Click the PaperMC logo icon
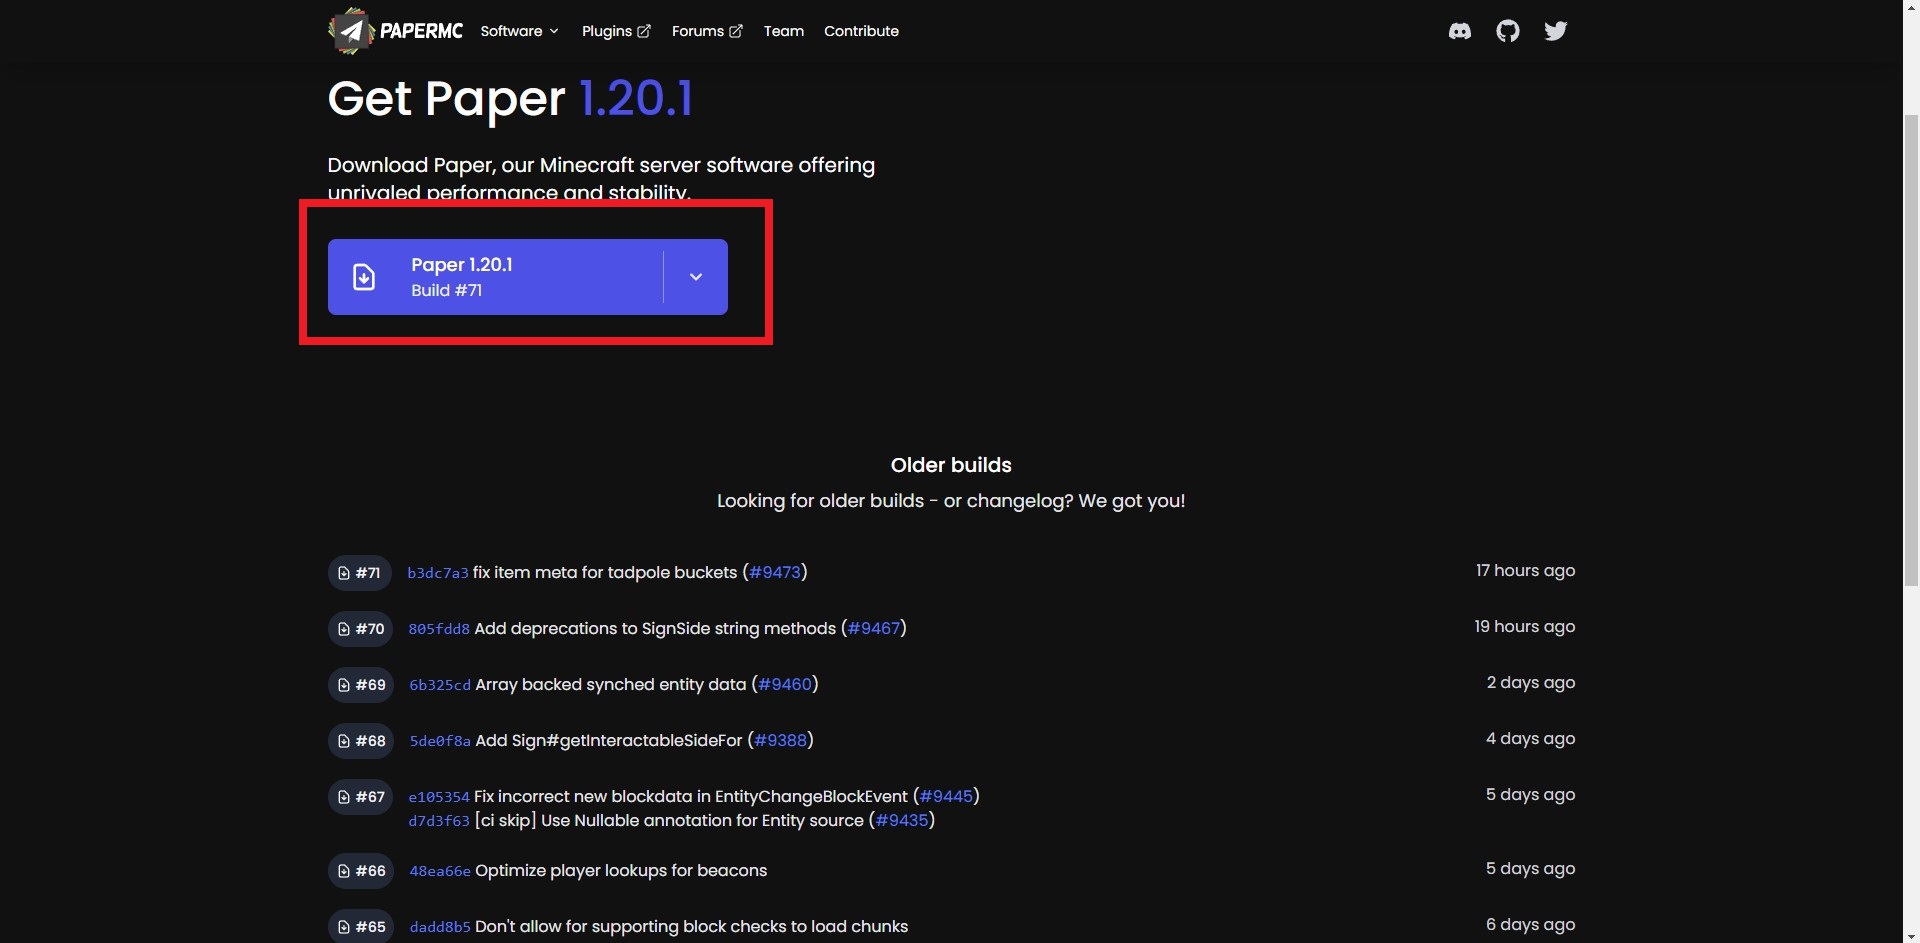 350,31
